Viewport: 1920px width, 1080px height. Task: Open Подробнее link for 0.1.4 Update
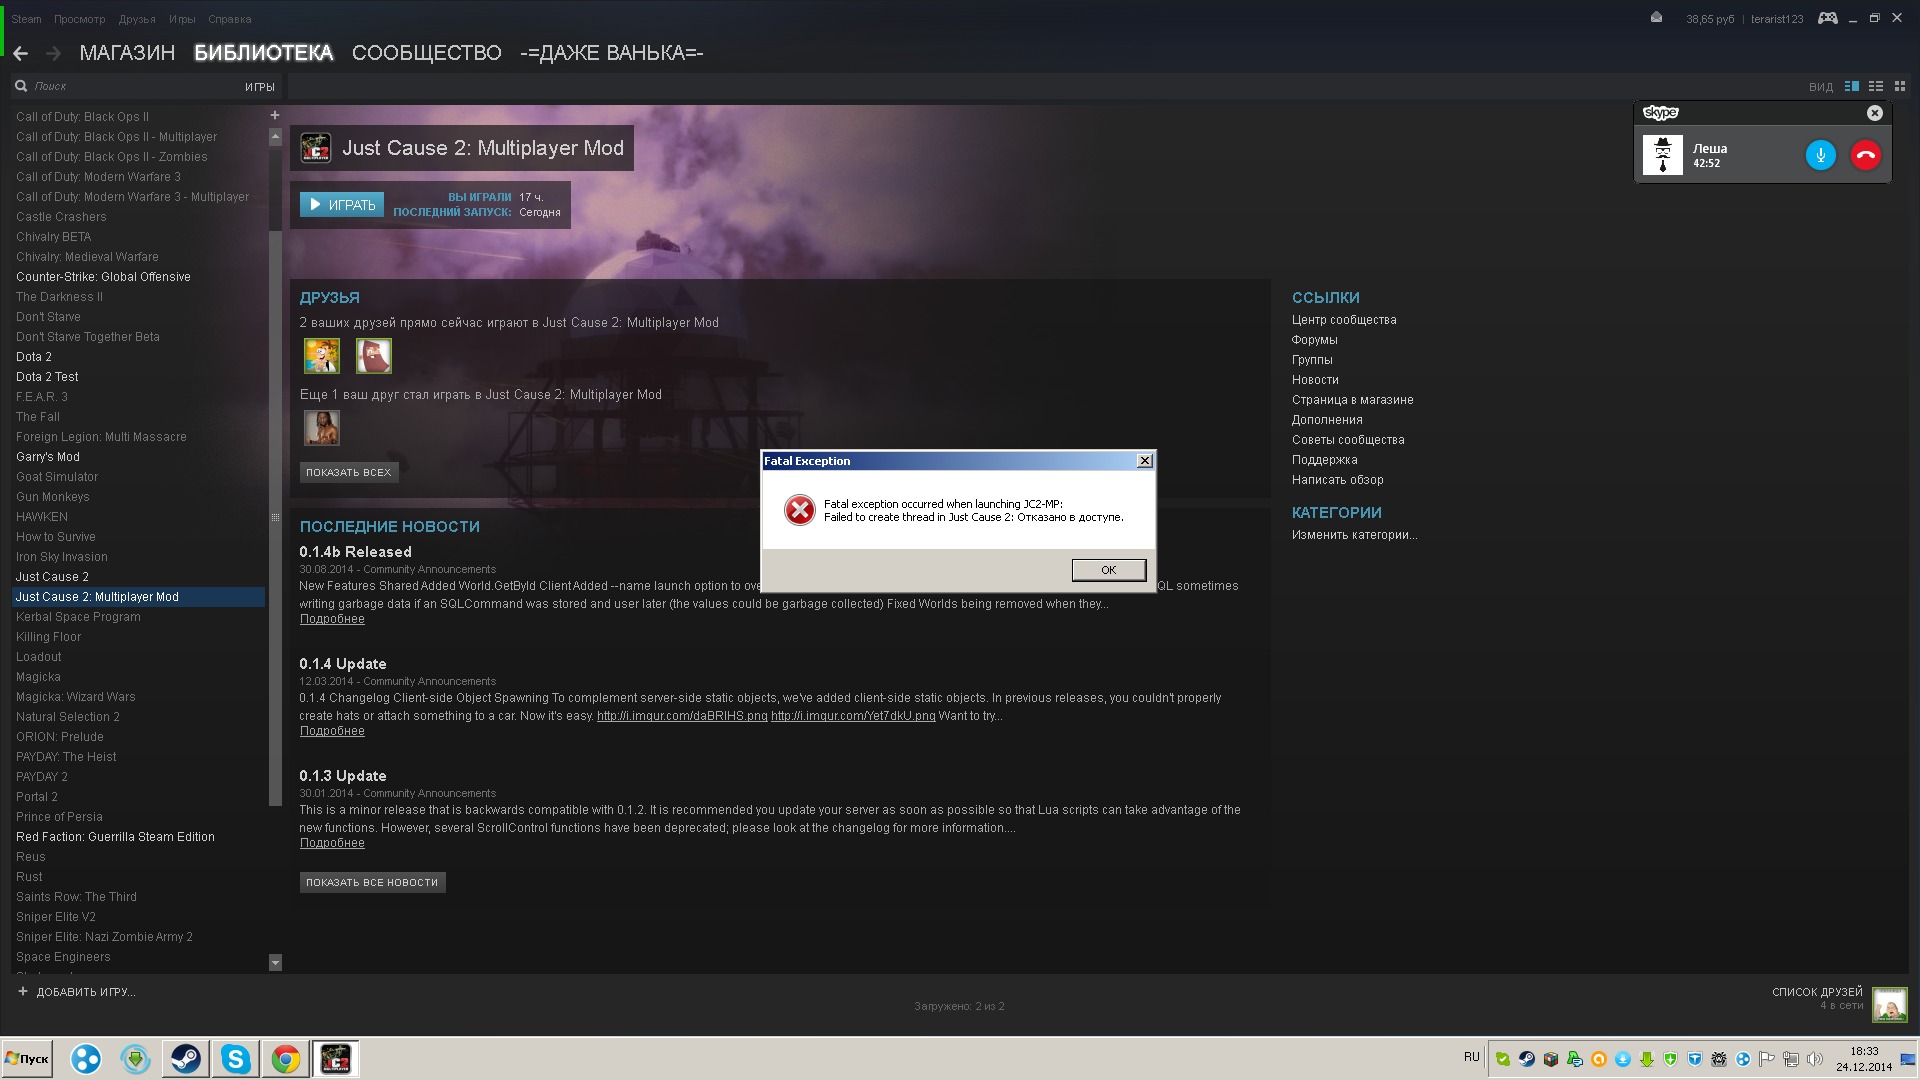[x=332, y=731]
